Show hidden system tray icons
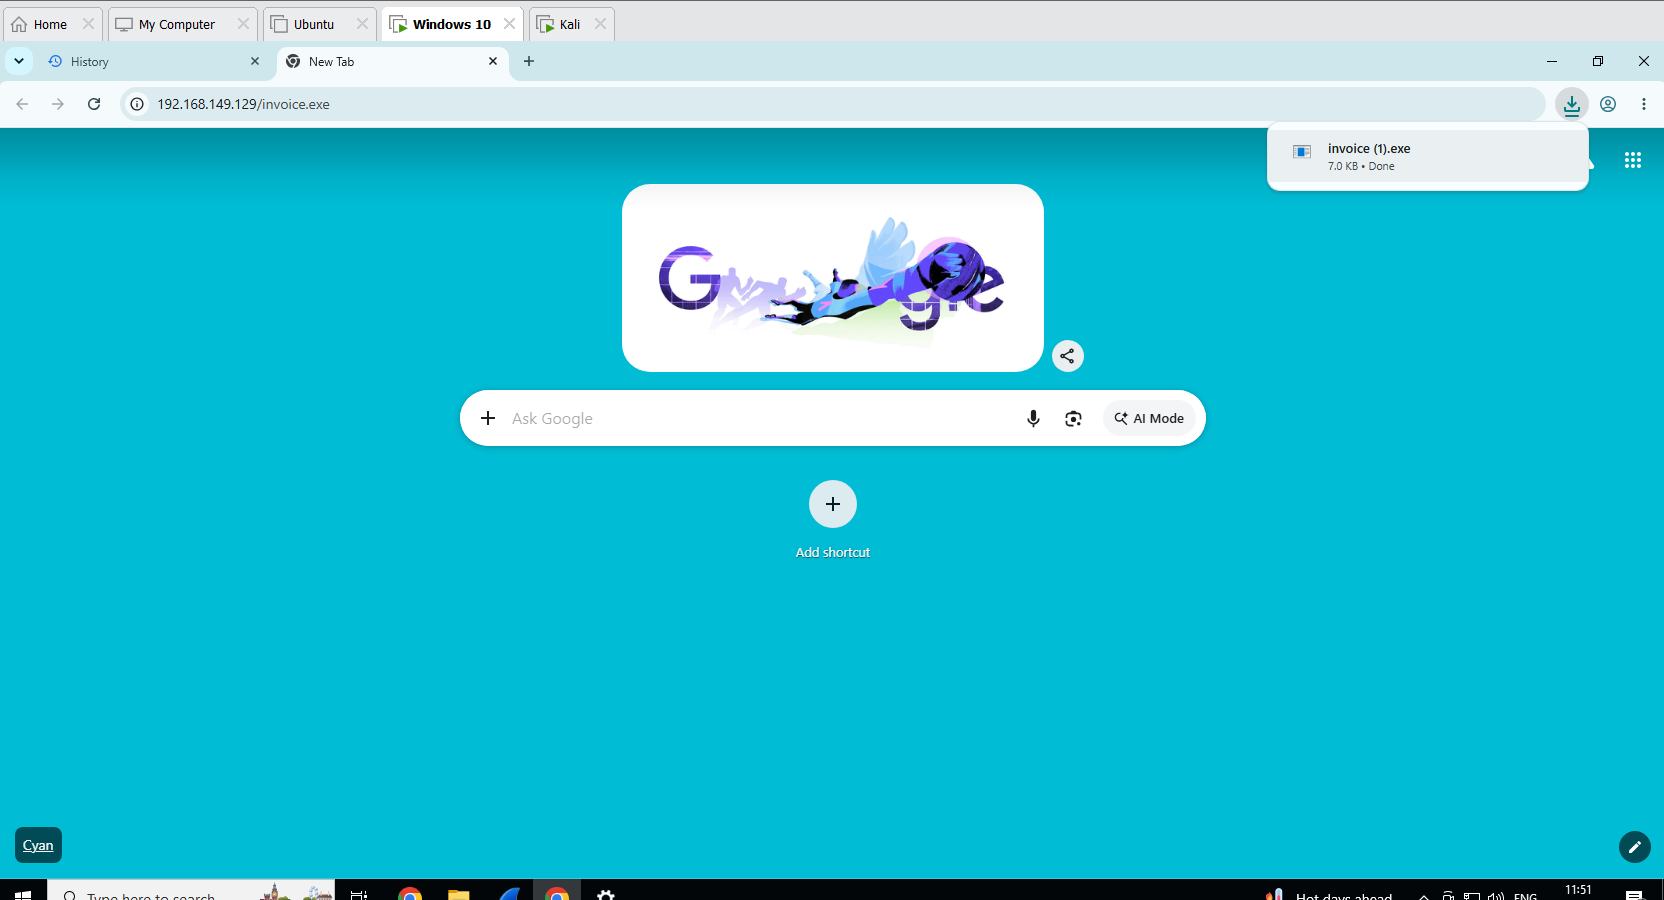This screenshot has width=1664, height=900. click(x=1424, y=894)
